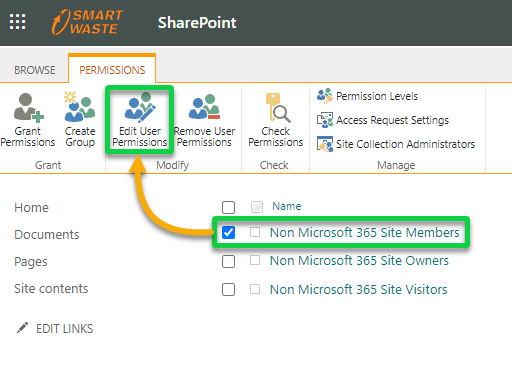Viewport: 512px width, 368px height.
Task: Click the Grant group label
Action: [x=48, y=165]
